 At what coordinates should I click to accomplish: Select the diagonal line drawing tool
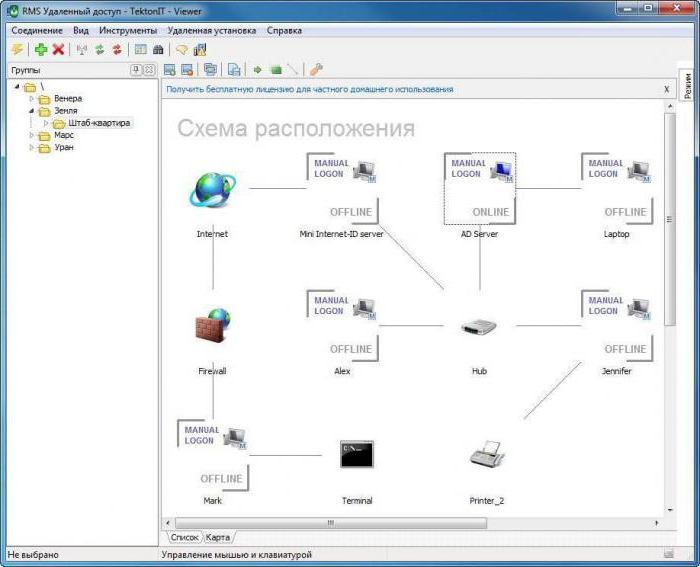[x=293, y=70]
